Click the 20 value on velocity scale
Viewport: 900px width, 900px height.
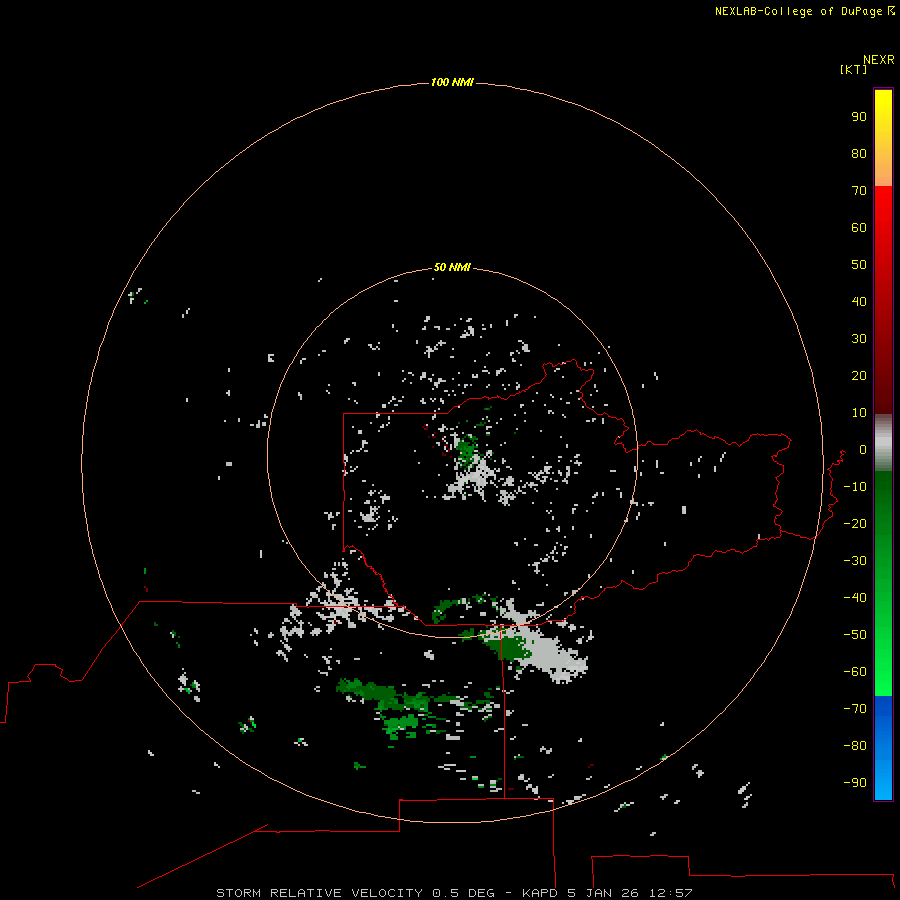coord(859,376)
